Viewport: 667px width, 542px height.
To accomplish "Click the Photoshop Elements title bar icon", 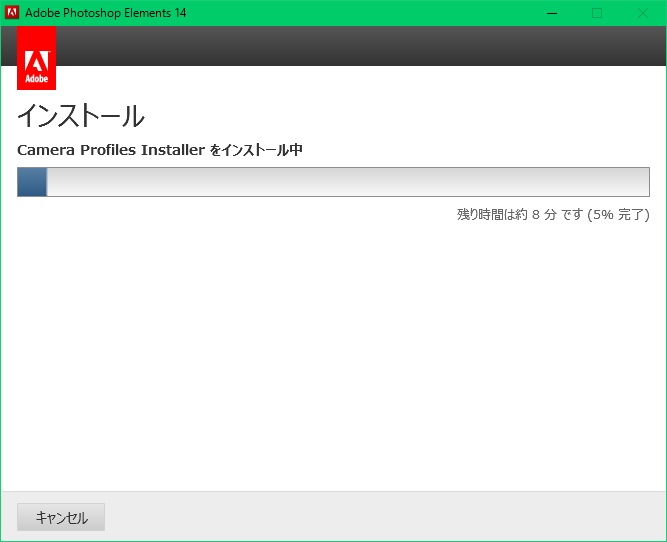I will click(11, 13).
